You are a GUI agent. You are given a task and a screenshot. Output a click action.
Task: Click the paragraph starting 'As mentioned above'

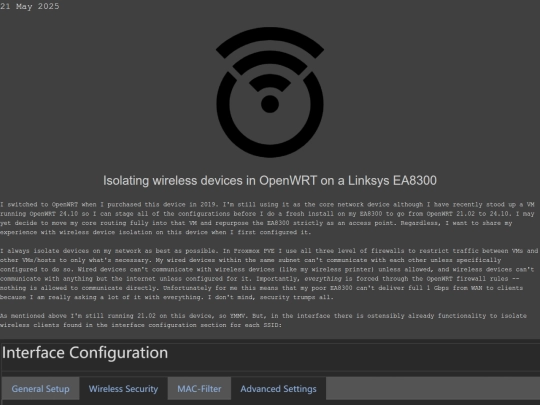tap(263, 320)
